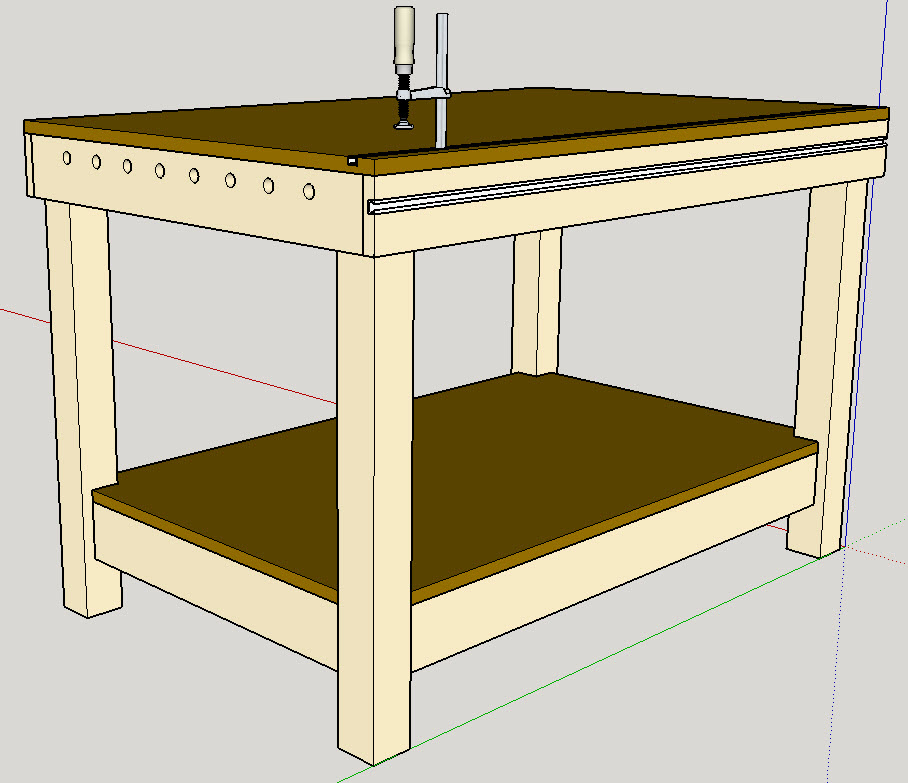The height and width of the screenshot is (783, 908).
Task: Click the rightmost dog hole in apron
Action: pos(309,191)
